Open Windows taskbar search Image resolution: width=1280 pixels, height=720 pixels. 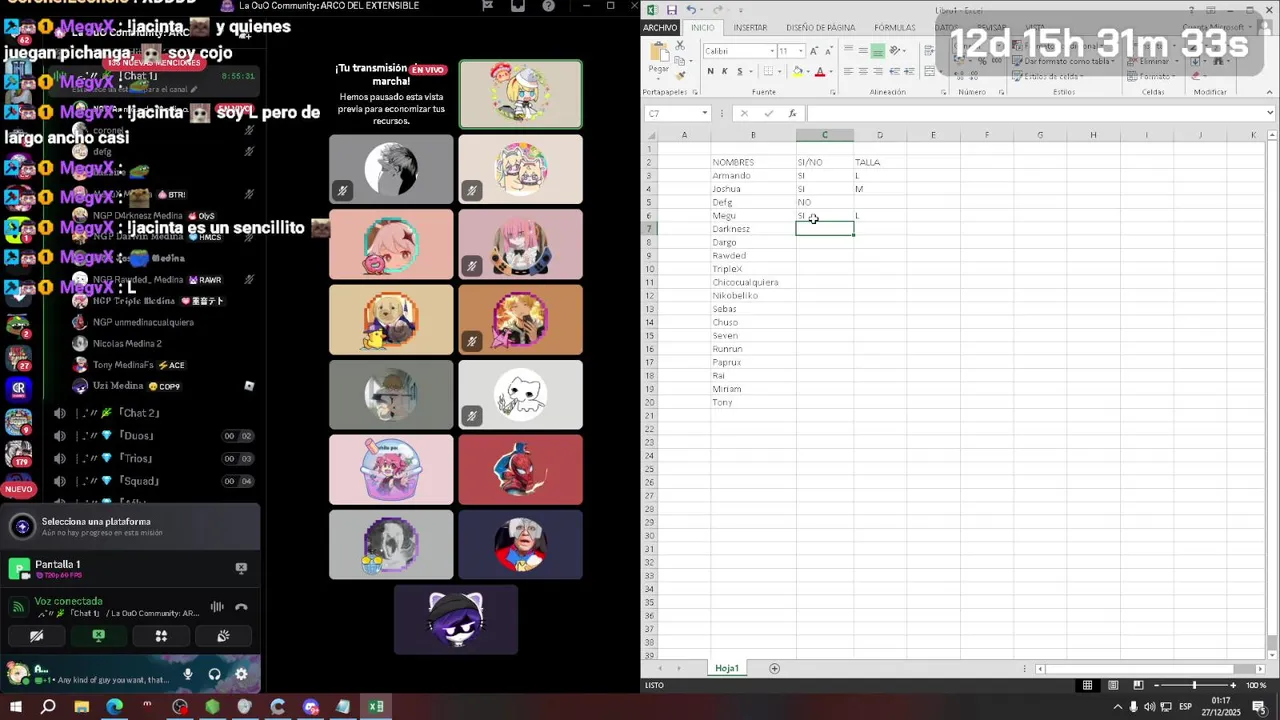48,707
